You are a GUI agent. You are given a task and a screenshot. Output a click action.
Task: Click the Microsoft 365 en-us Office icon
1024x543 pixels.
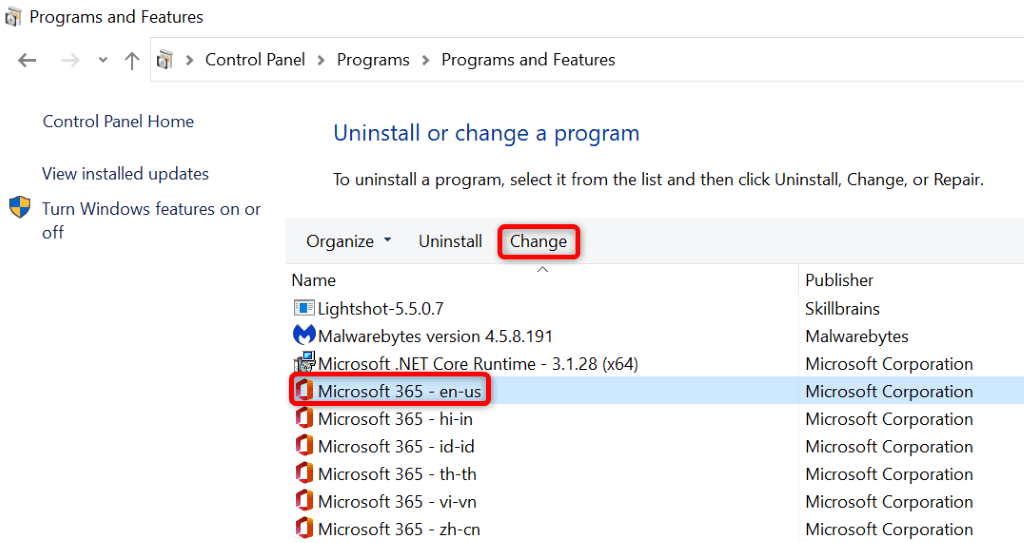pos(304,391)
